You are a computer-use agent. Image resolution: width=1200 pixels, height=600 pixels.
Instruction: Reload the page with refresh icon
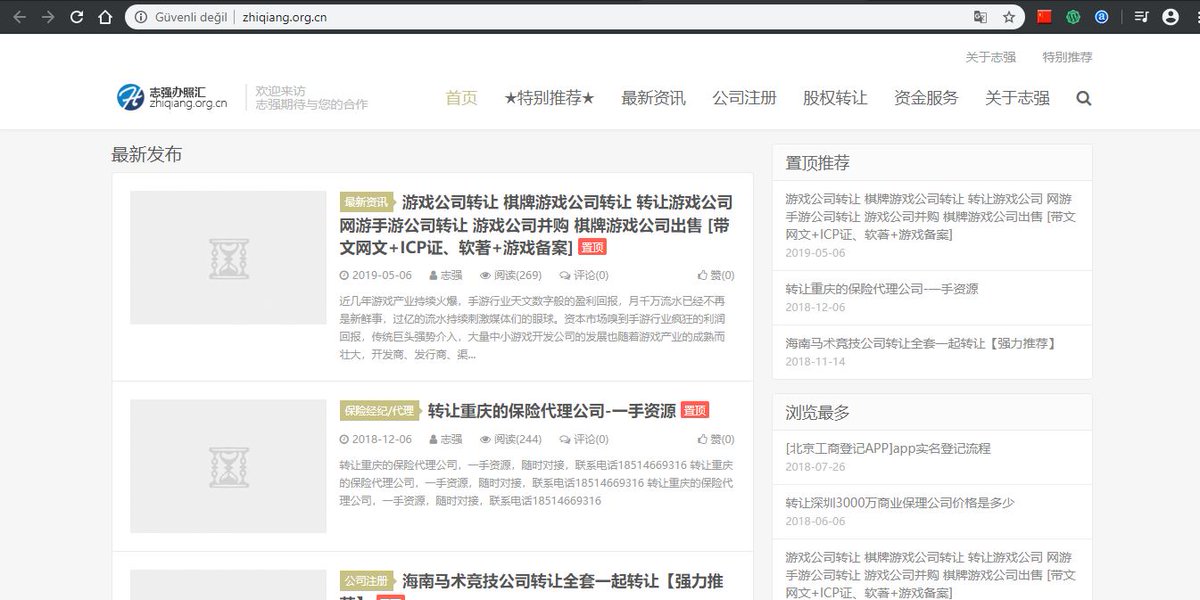pyautogui.click(x=76, y=17)
